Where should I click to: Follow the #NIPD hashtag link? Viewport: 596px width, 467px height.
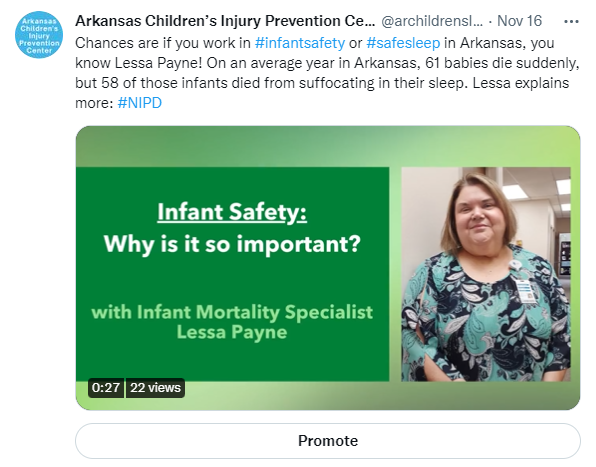pyautogui.click(x=139, y=103)
